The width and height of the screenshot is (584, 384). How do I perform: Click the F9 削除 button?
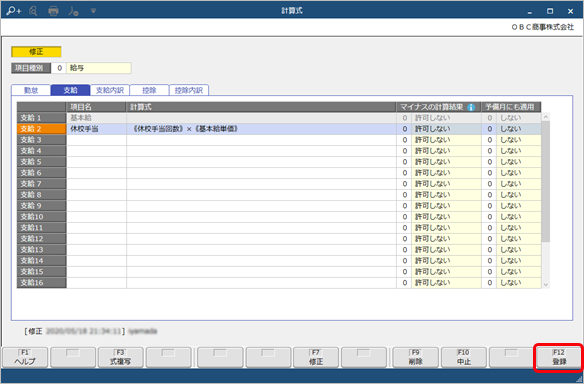tap(415, 358)
